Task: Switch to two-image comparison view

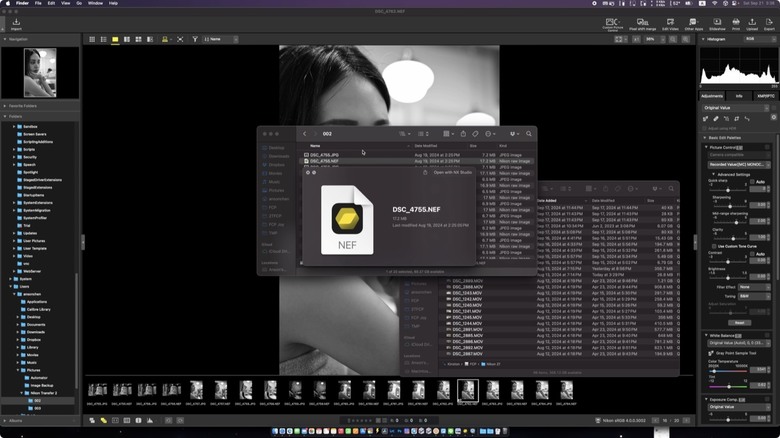Action: point(127,39)
